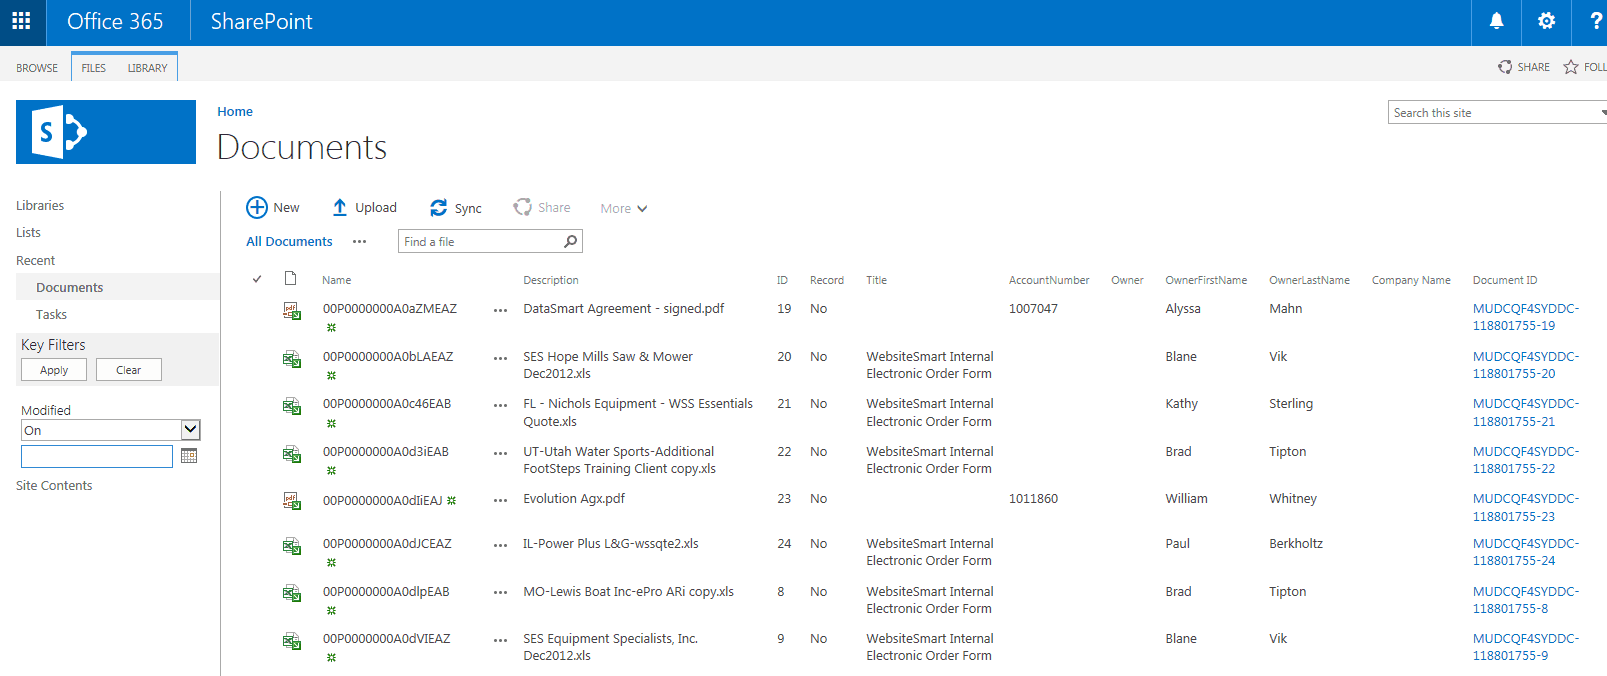Sort by the Description column header
Image resolution: width=1607 pixels, height=676 pixels.
(551, 280)
